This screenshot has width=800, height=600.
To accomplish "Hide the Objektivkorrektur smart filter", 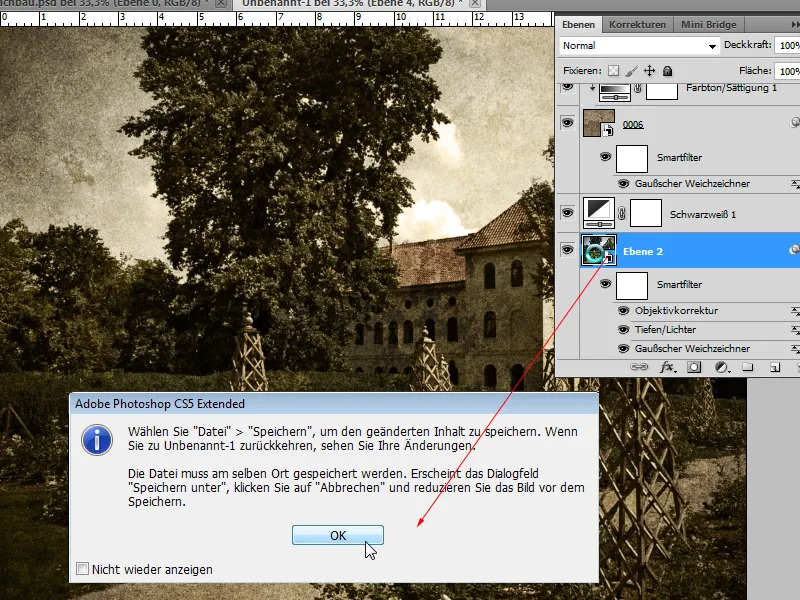I will [623, 310].
